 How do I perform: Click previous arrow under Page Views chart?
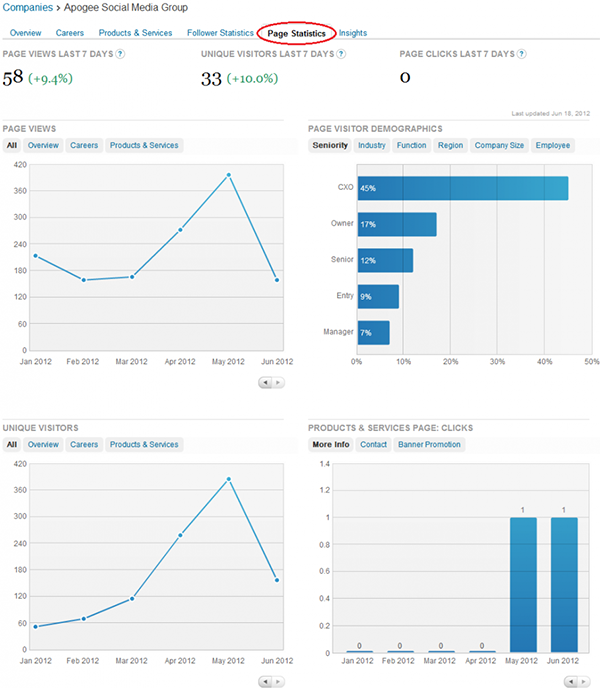265,383
